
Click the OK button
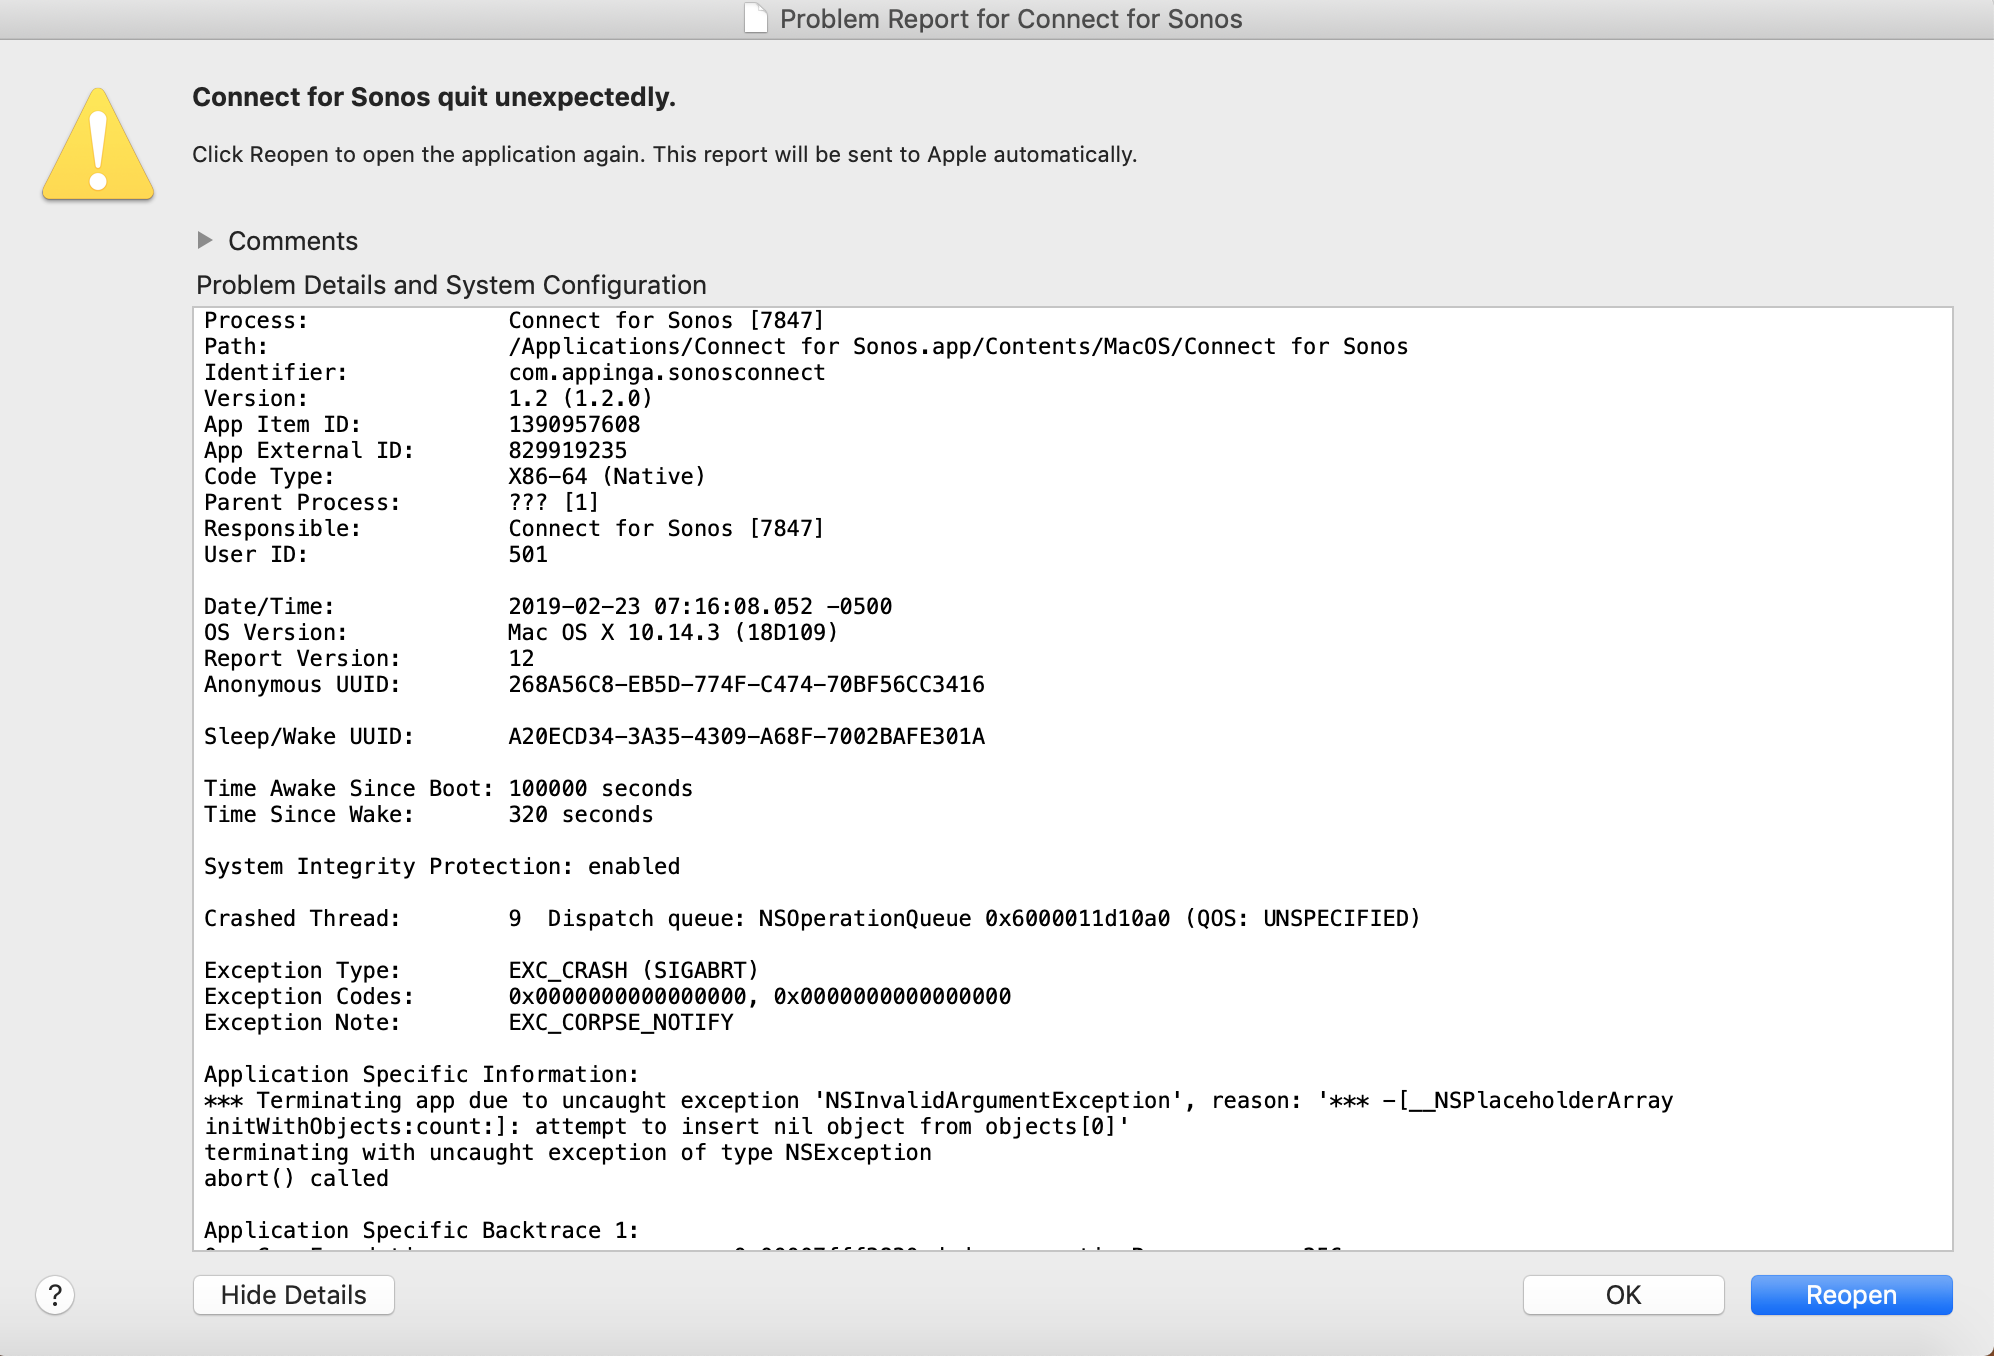point(1623,1295)
